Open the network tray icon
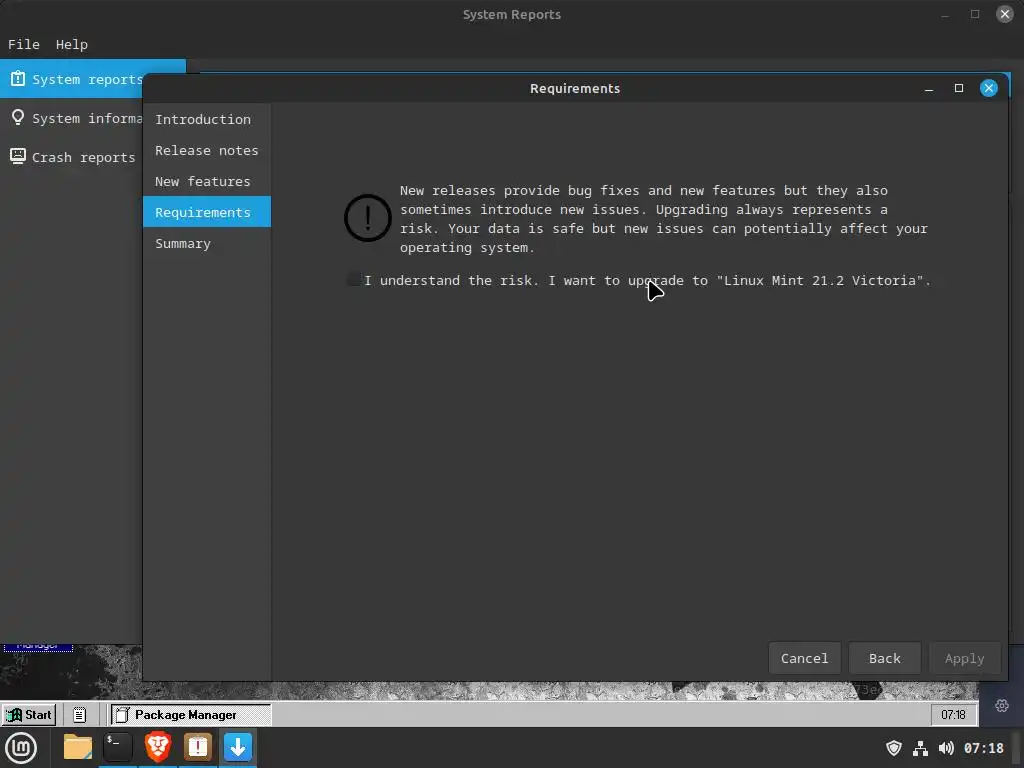The height and width of the screenshot is (768, 1024). pyautogui.click(x=920, y=748)
